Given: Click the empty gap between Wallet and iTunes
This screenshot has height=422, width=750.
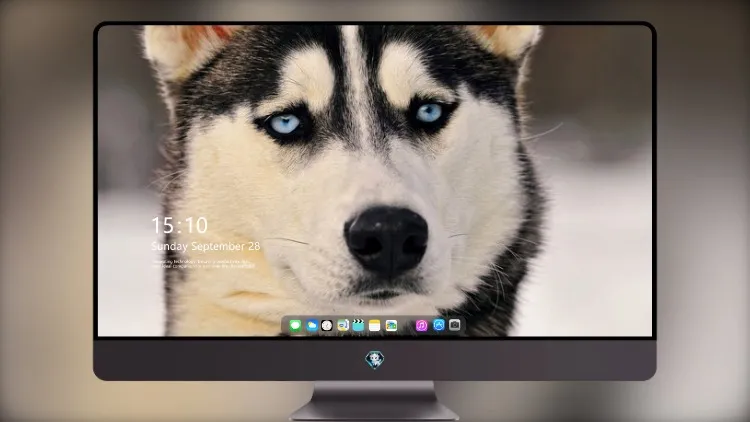Looking at the screenshot, I should point(407,326).
